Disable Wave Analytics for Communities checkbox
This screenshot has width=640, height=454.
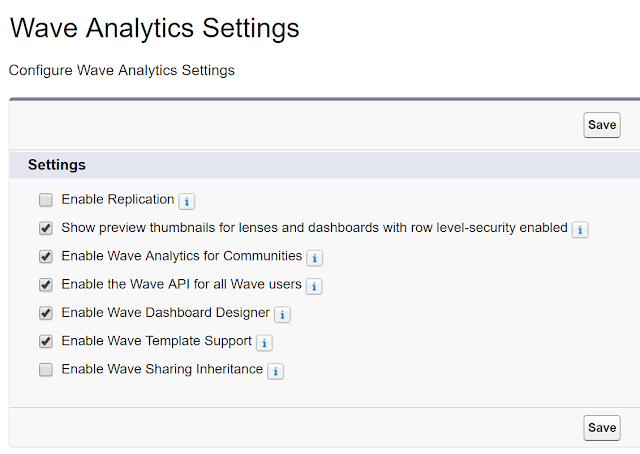[46, 256]
